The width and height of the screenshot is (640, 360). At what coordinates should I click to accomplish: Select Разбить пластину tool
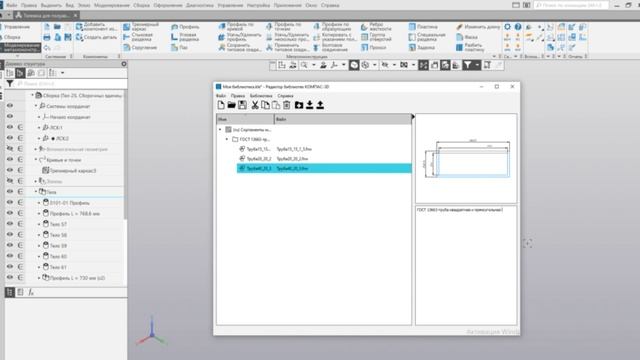[x=470, y=47]
